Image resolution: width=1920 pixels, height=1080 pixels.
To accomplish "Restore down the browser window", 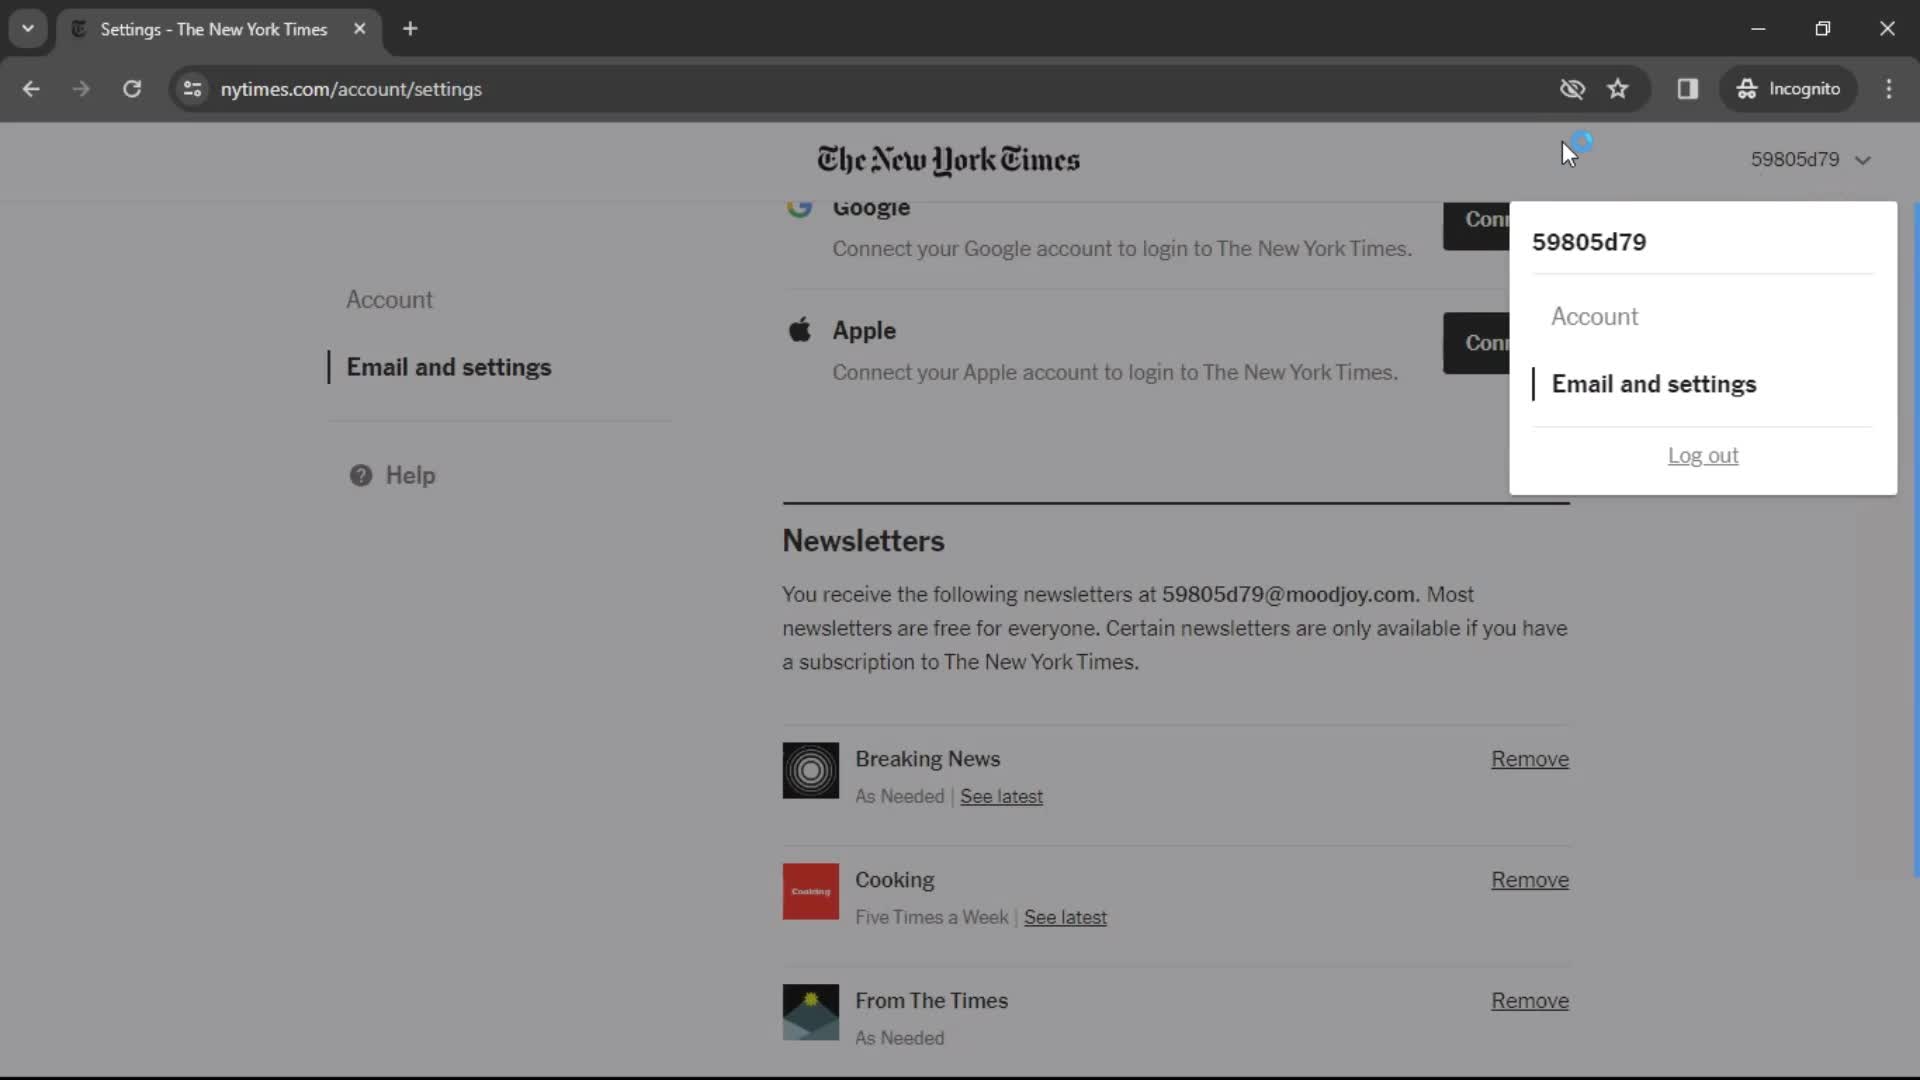I will (1822, 29).
